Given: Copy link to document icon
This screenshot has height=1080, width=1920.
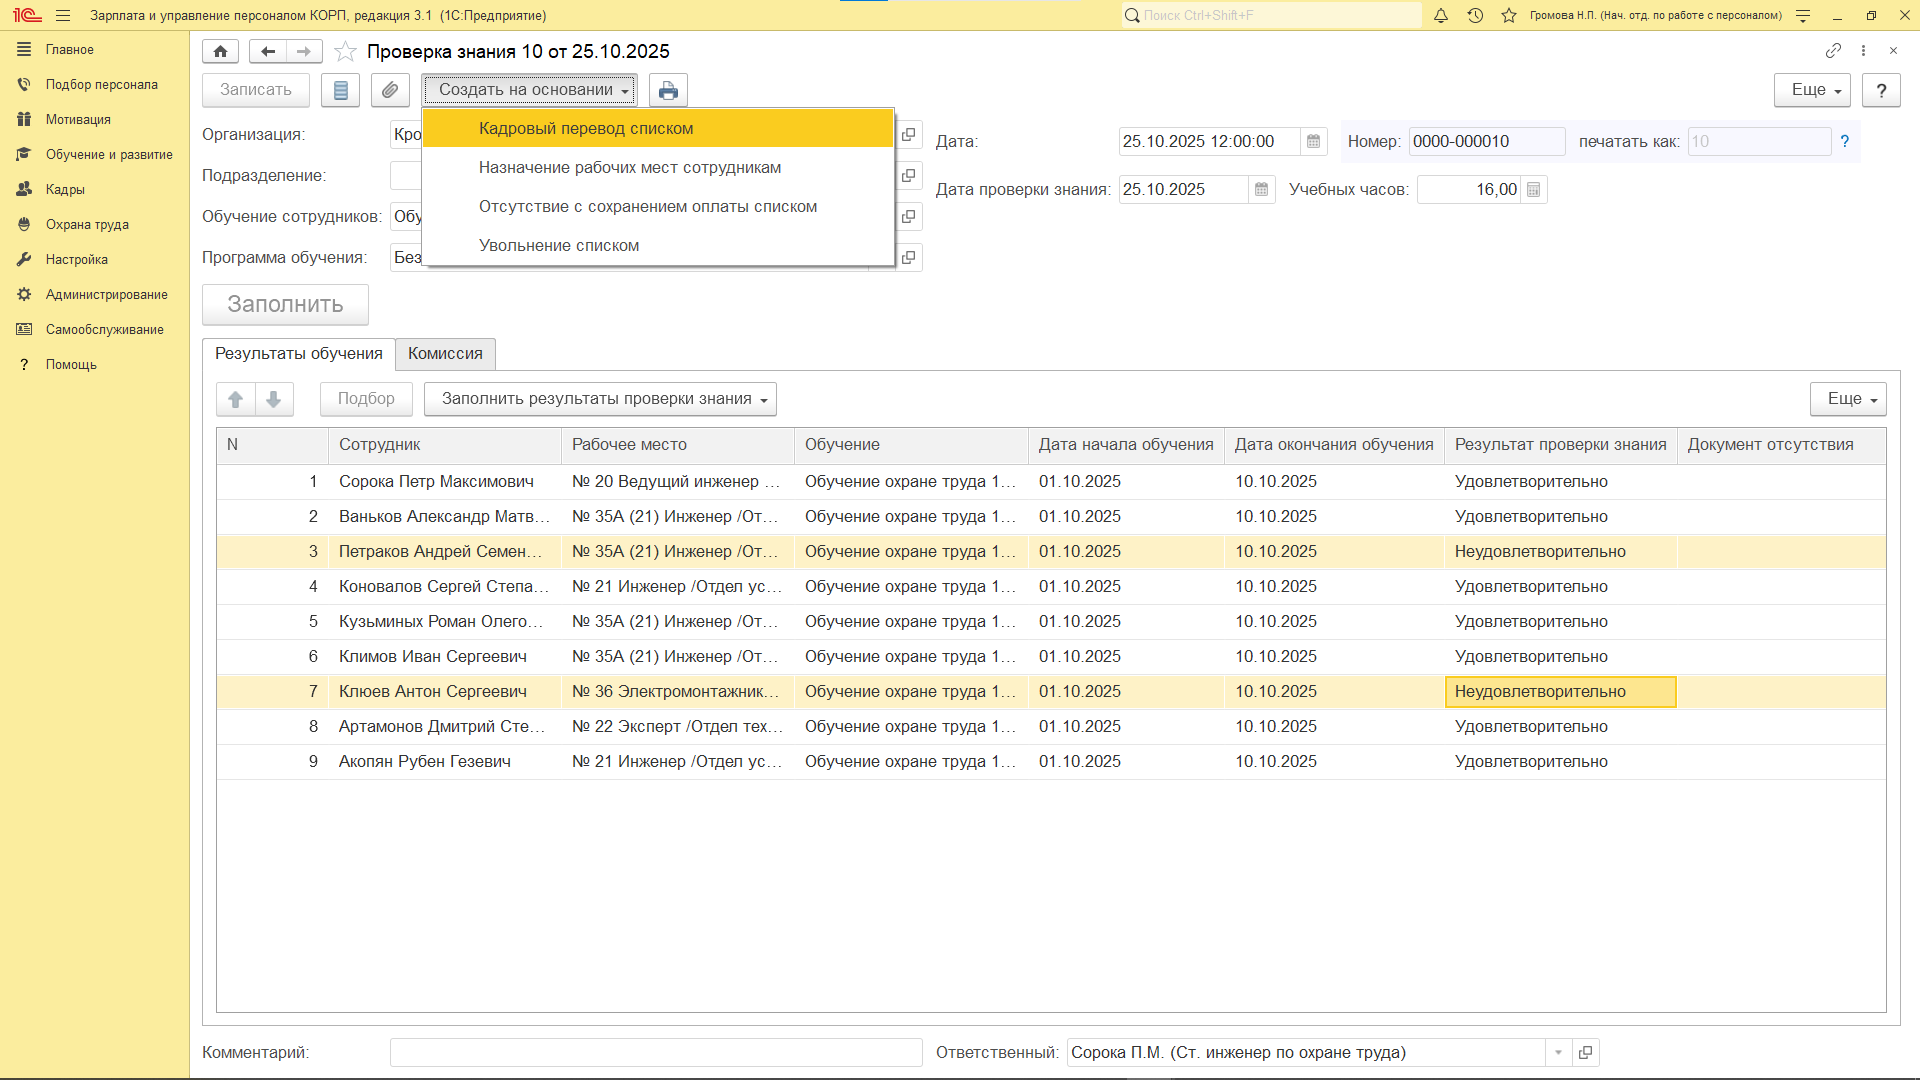Looking at the screenshot, I should (x=1833, y=51).
